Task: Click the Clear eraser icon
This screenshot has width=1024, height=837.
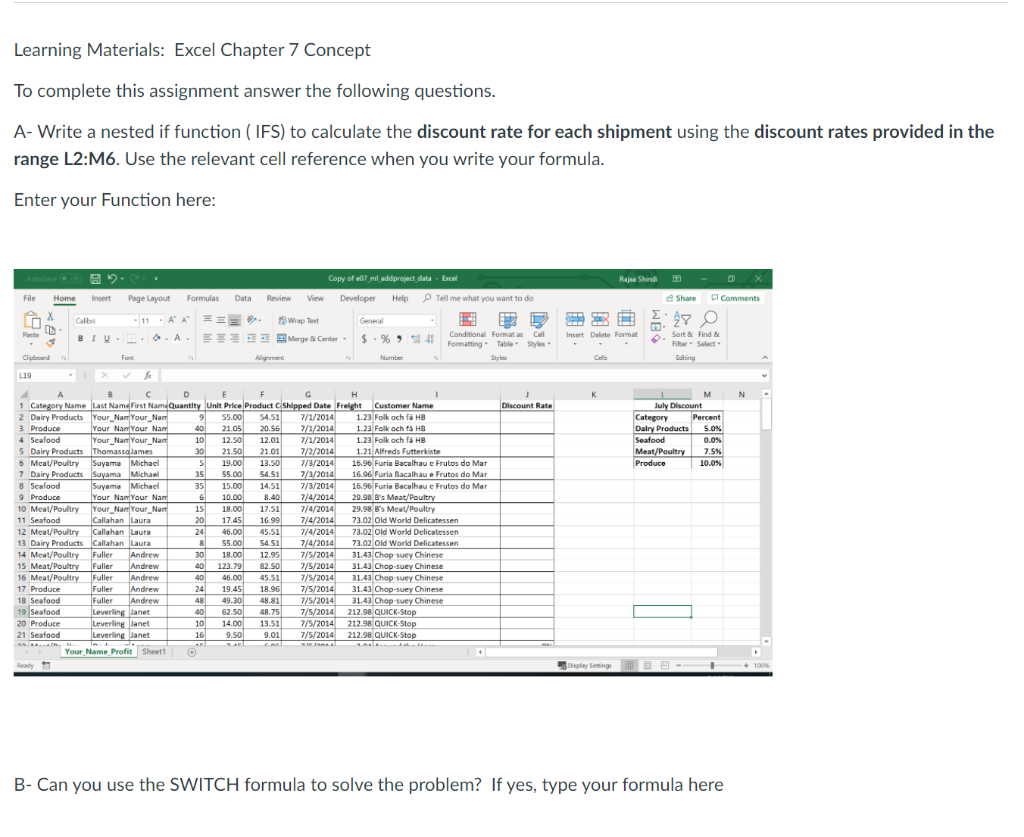Action: (656, 339)
